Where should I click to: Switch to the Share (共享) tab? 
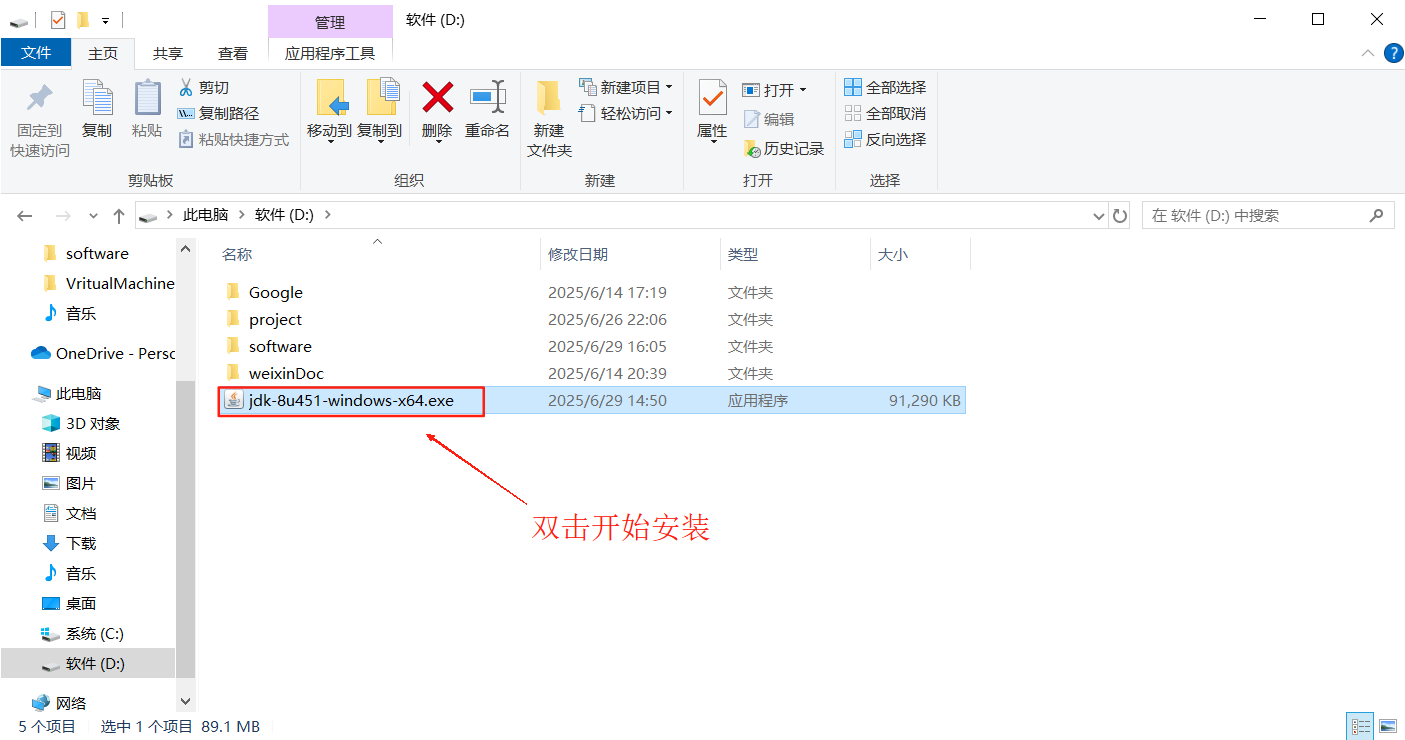(168, 53)
